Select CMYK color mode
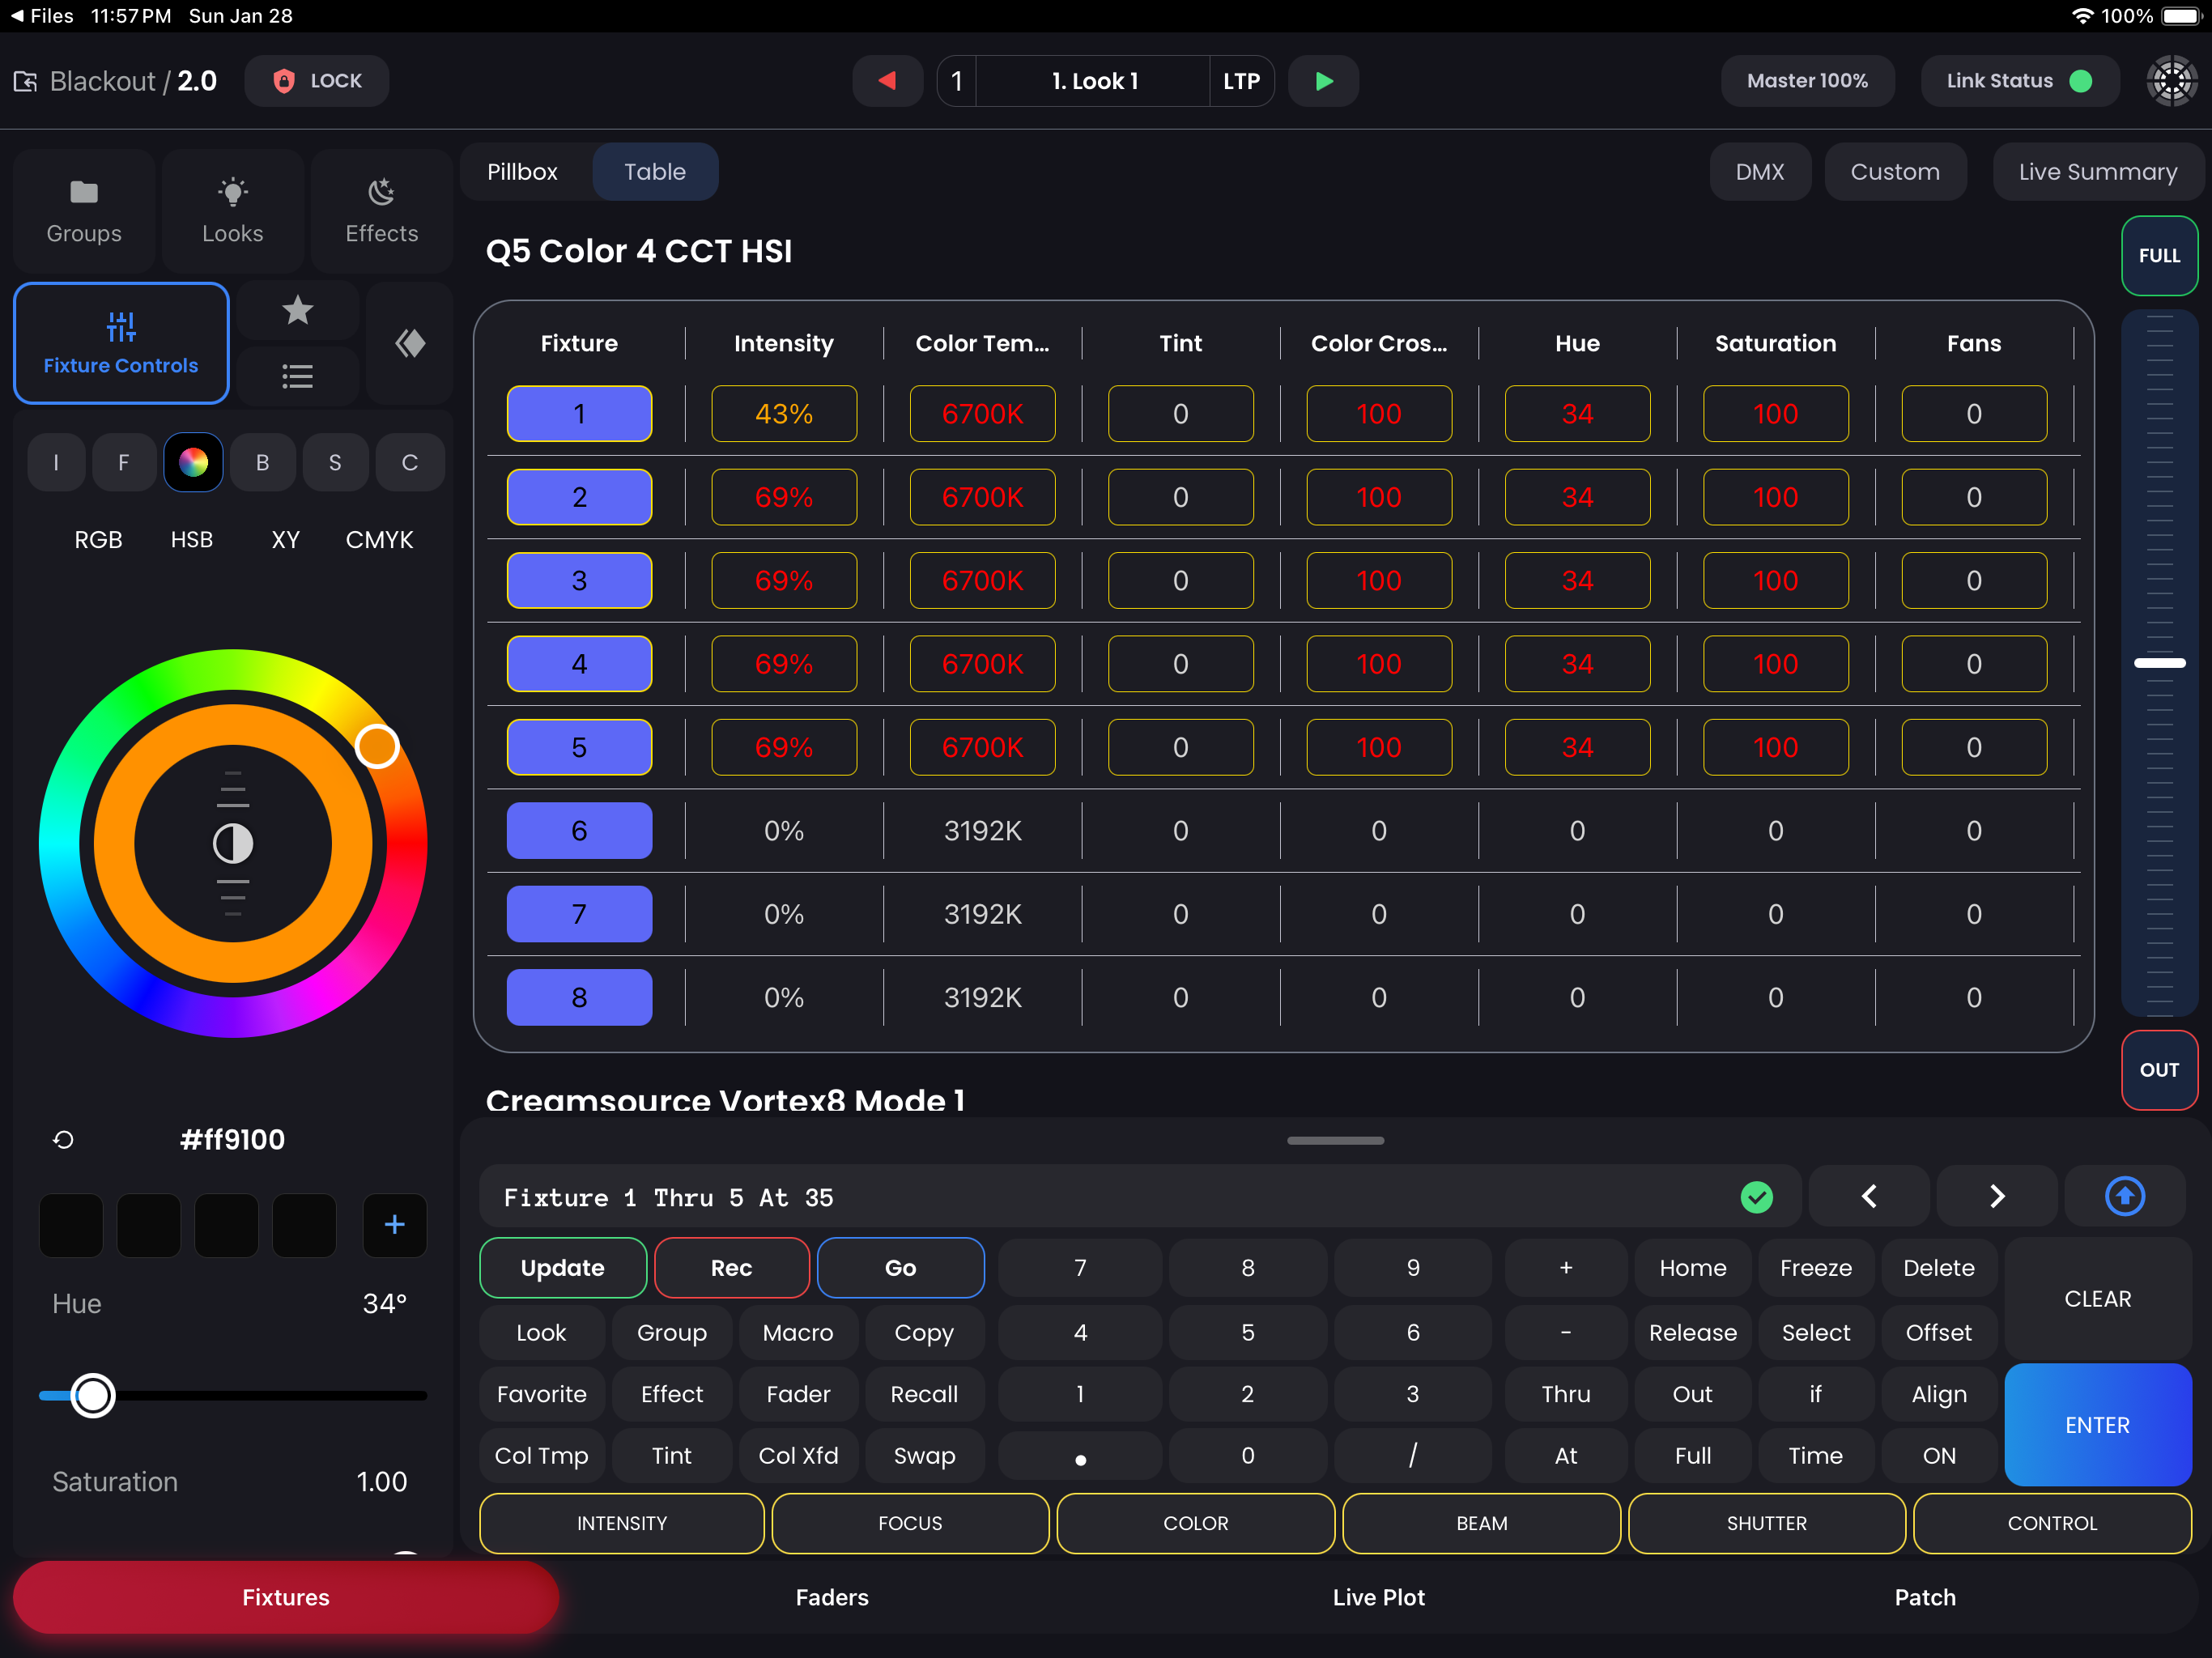Image resolution: width=2212 pixels, height=1658 pixels. pyautogui.click(x=379, y=540)
